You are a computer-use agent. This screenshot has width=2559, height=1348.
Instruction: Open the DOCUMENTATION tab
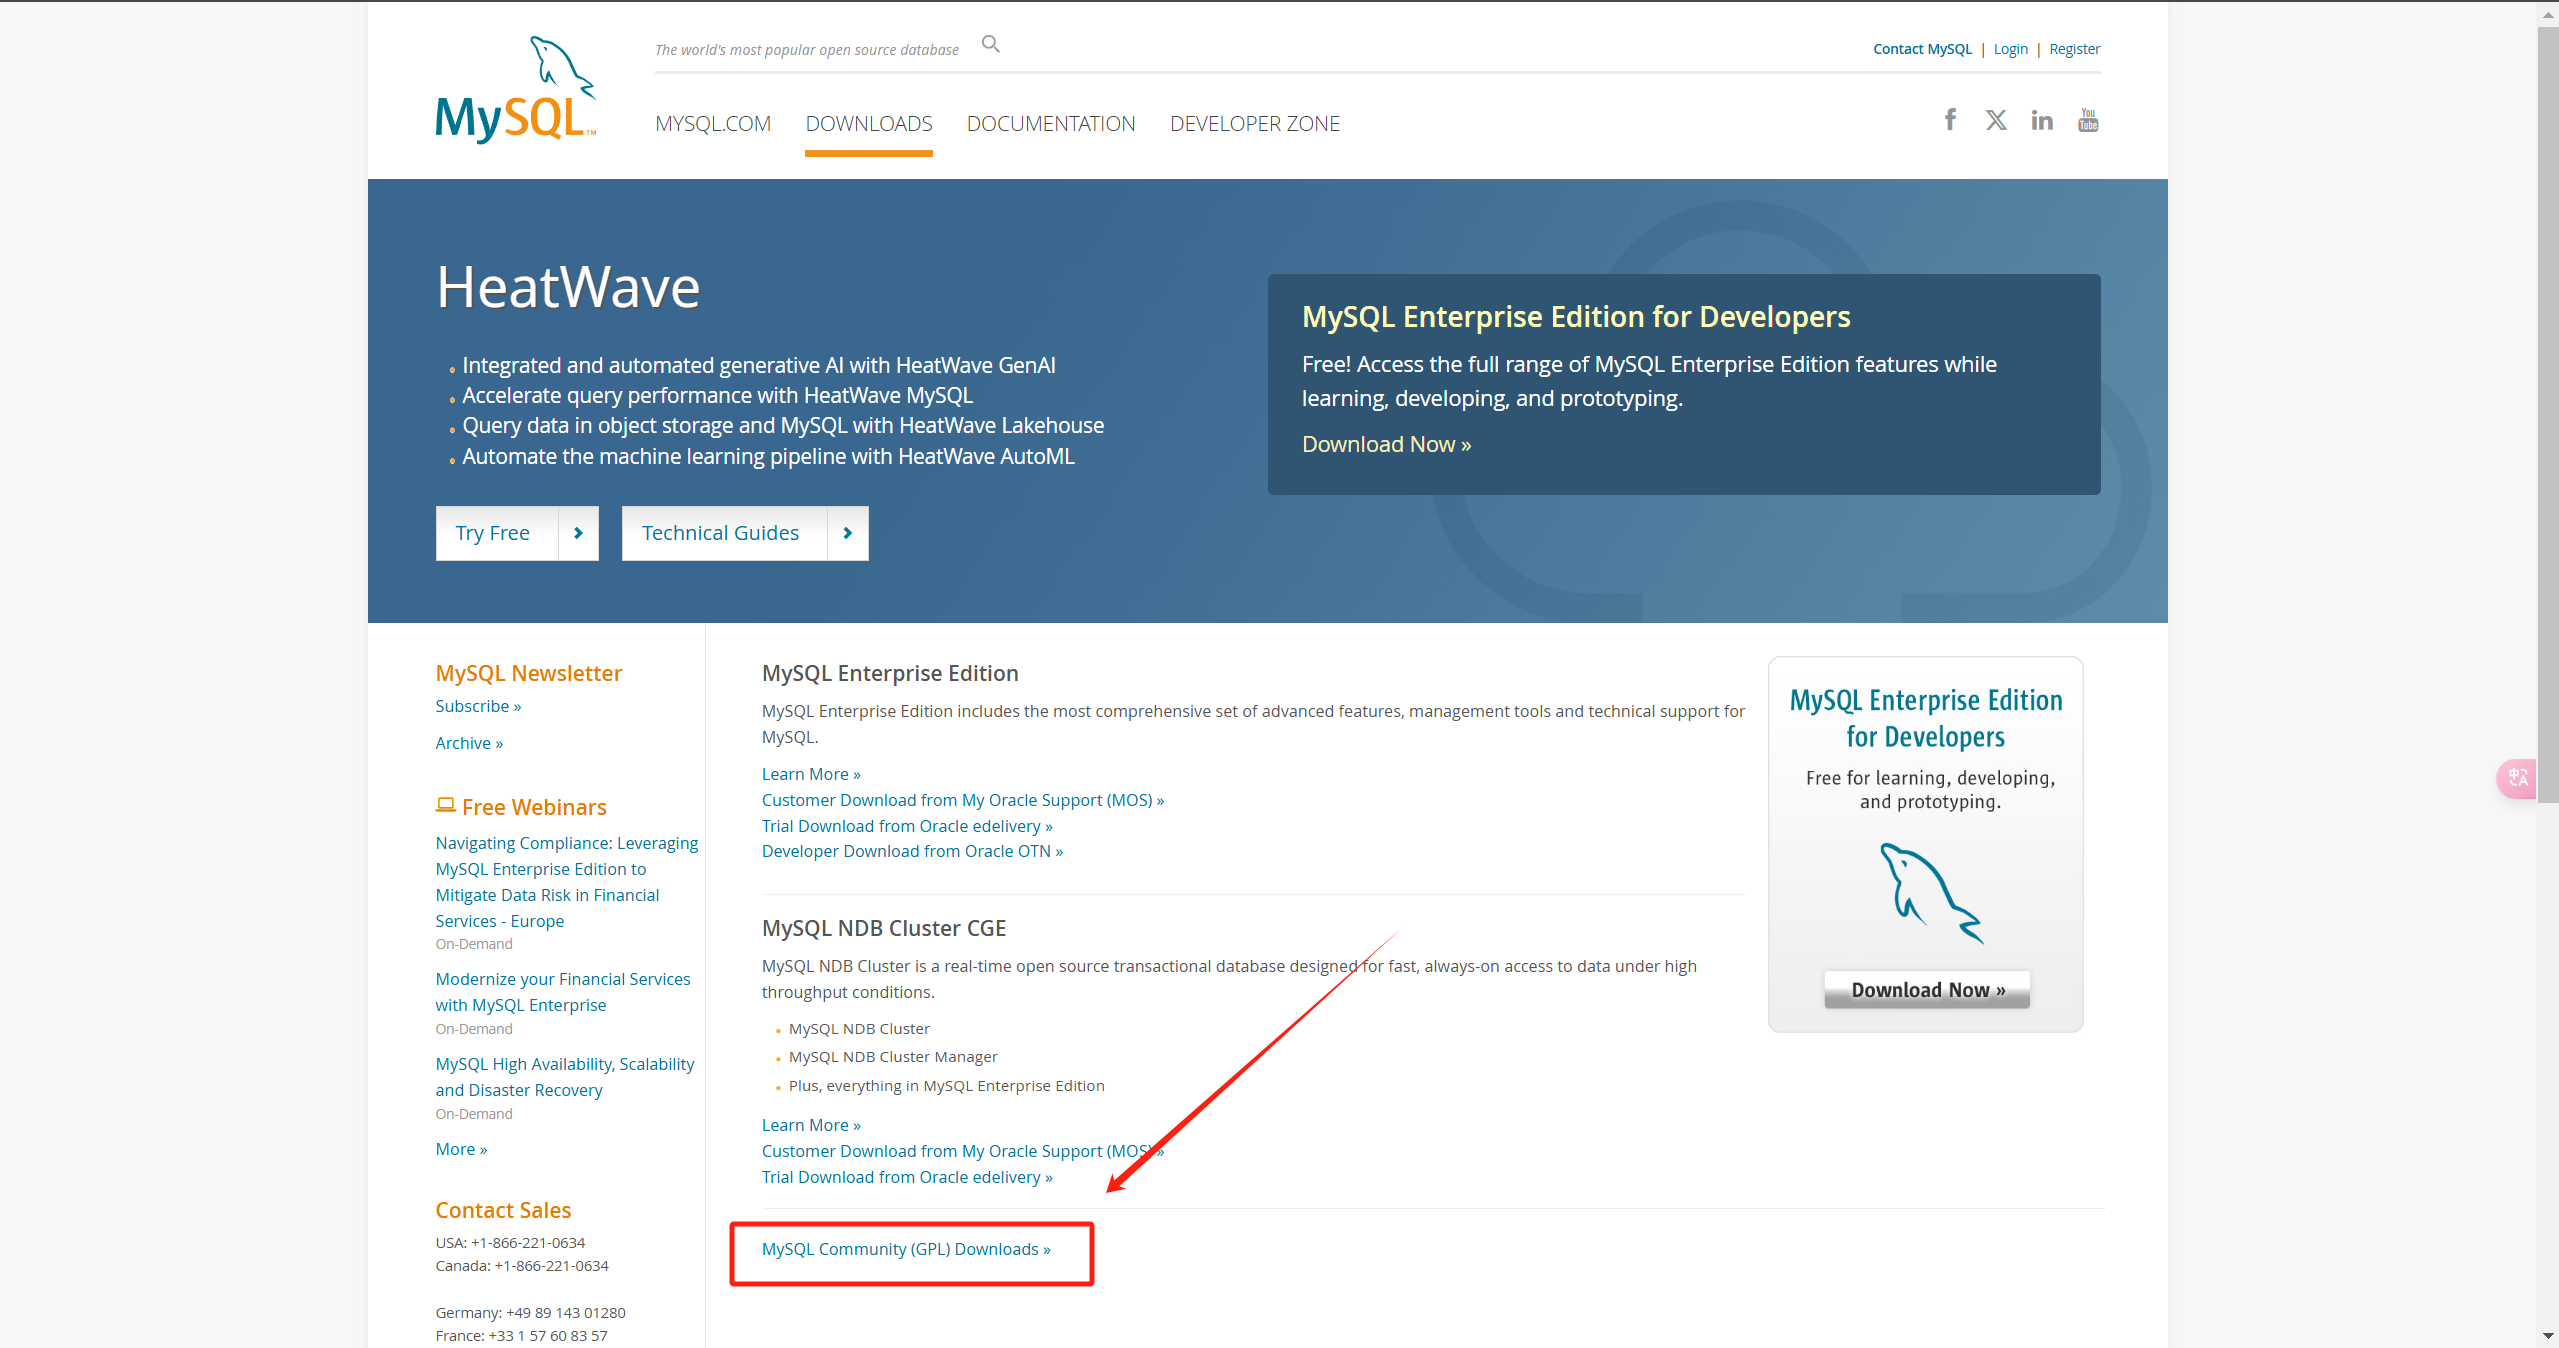tap(1051, 124)
